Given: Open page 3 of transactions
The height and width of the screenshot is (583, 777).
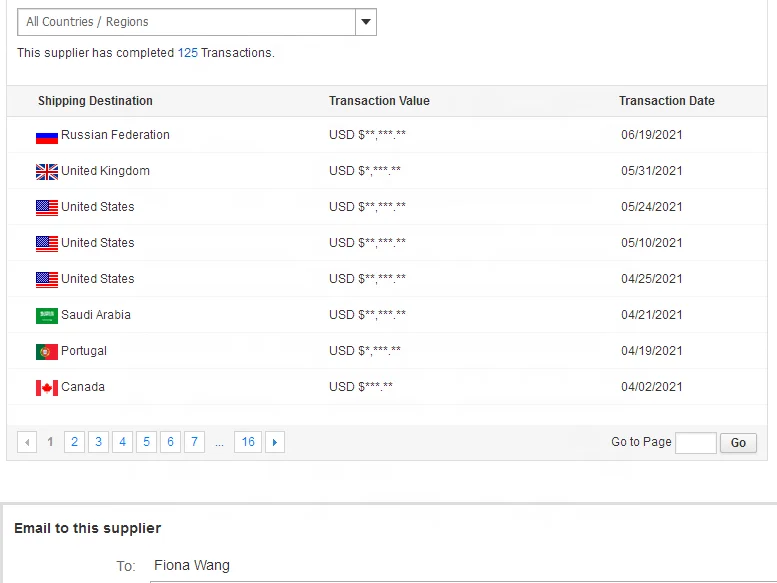Looking at the screenshot, I should point(99,442).
